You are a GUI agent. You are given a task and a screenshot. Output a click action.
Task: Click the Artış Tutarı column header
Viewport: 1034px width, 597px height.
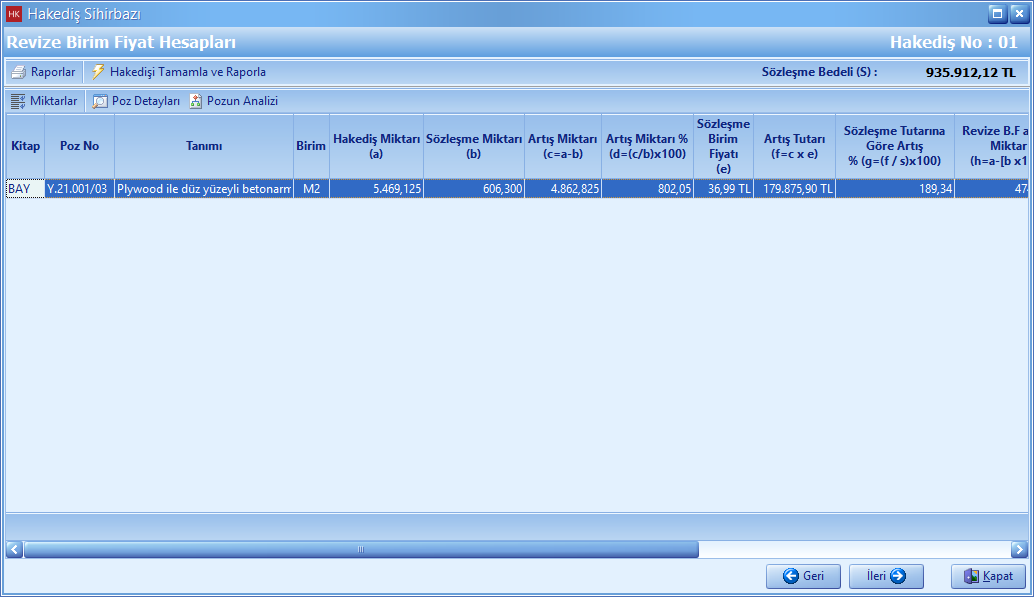pyautogui.click(x=794, y=146)
